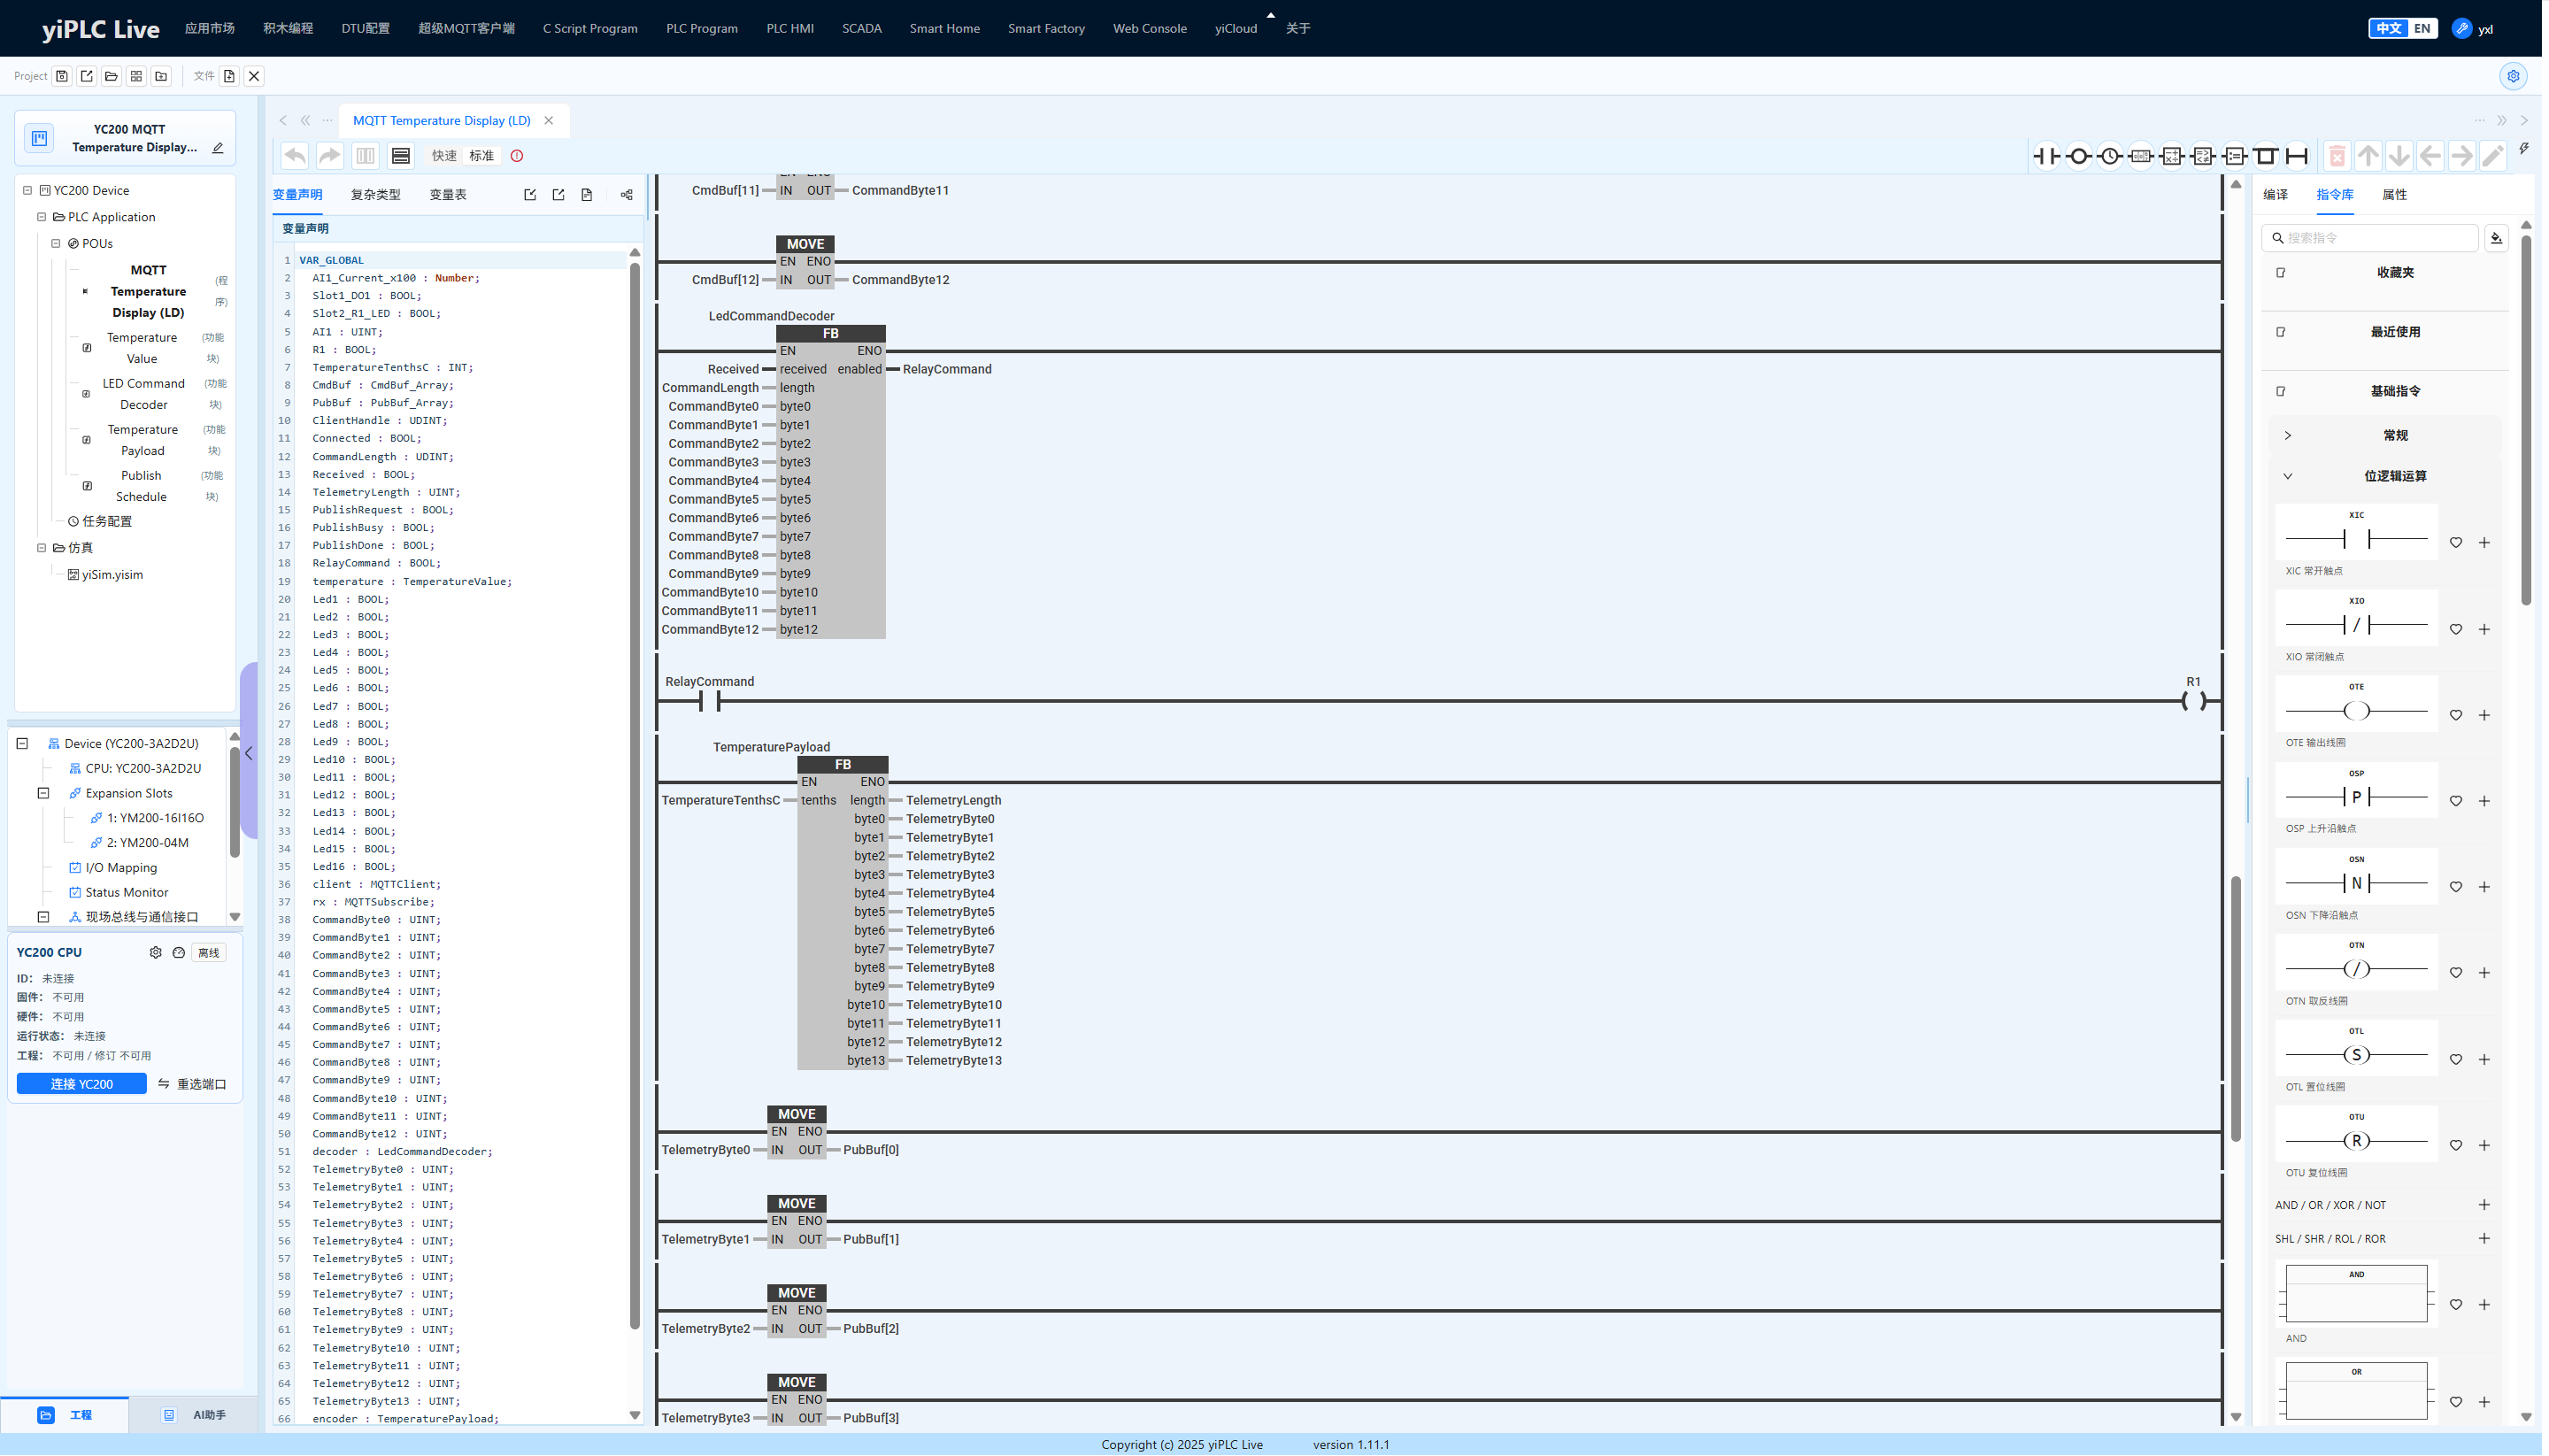Insert a counter block from the ladder toolbar
This screenshot has width=2549, height=1456.
point(2140,156)
